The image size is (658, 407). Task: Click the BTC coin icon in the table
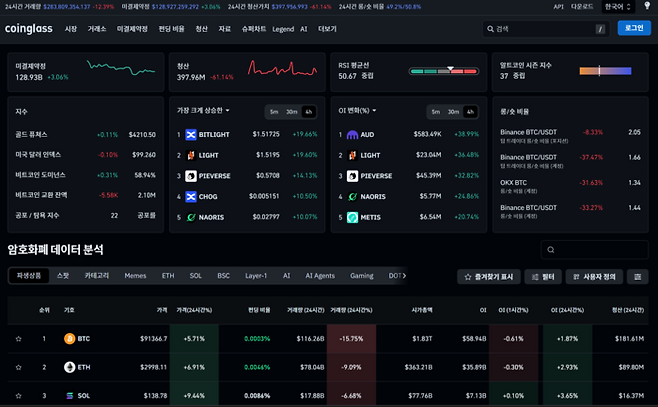pyautogui.click(x=70, y=340)
